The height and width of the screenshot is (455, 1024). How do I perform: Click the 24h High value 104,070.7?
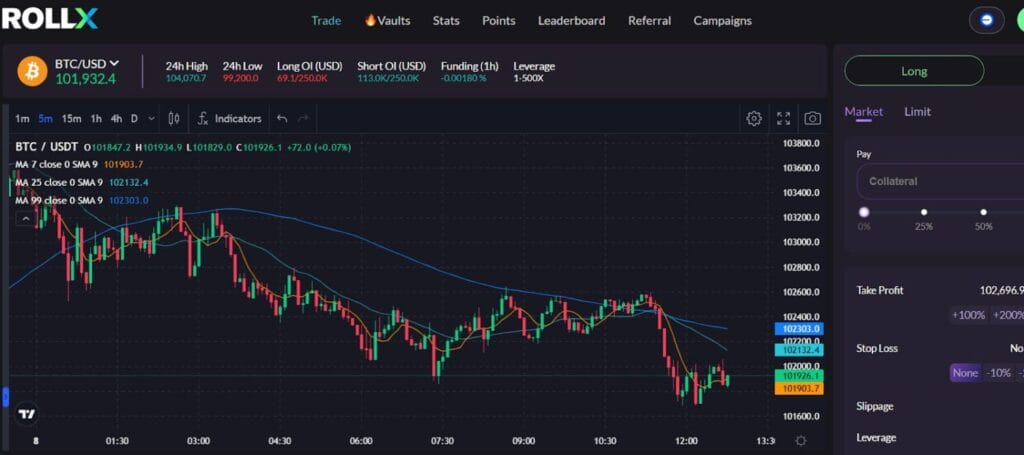(x=185, y=78)
